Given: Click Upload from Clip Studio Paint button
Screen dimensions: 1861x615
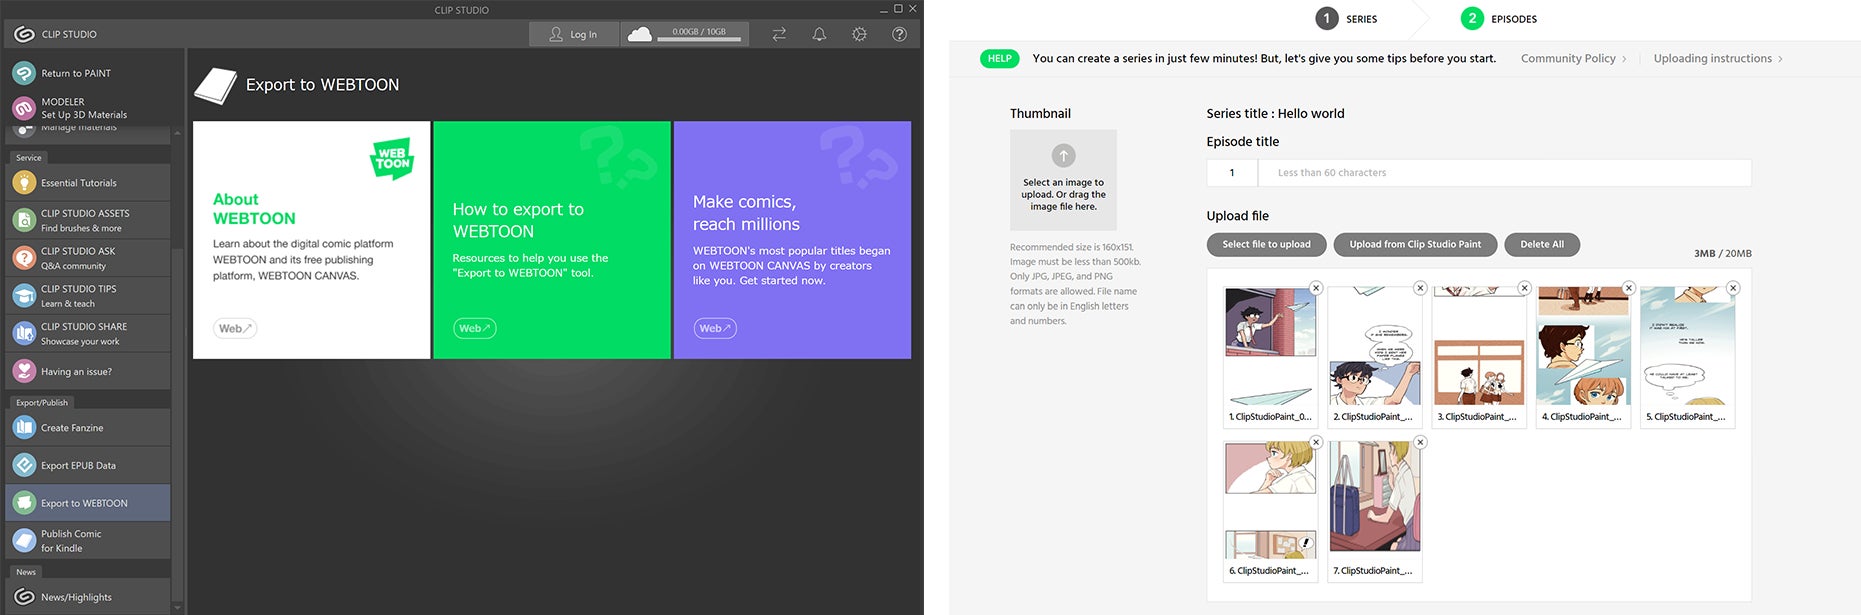Looking at the screenshot, I should point(1415,244).
